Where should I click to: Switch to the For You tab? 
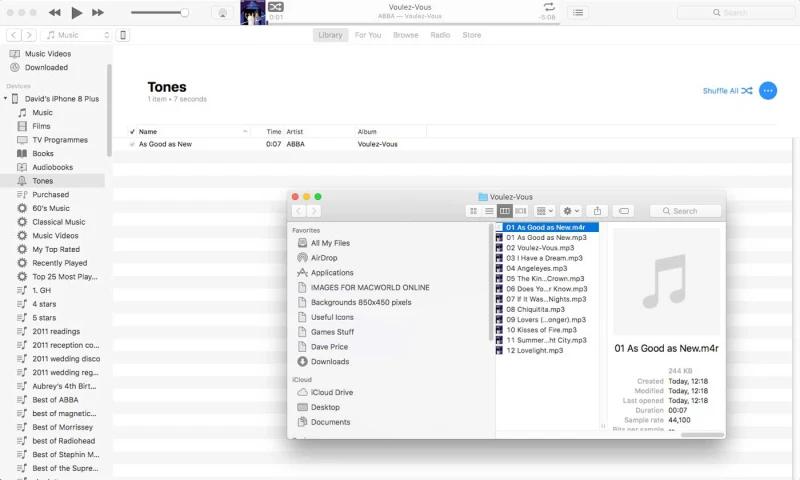pos(368,35)
